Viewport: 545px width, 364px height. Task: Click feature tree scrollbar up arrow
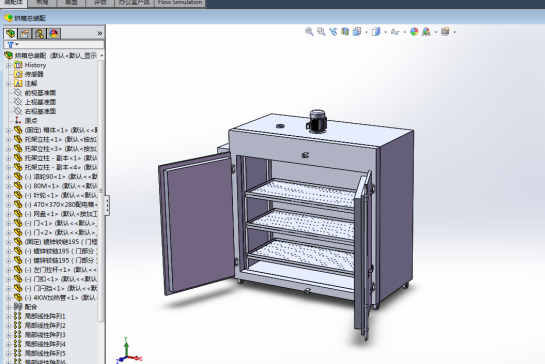(x=101, y=56)
